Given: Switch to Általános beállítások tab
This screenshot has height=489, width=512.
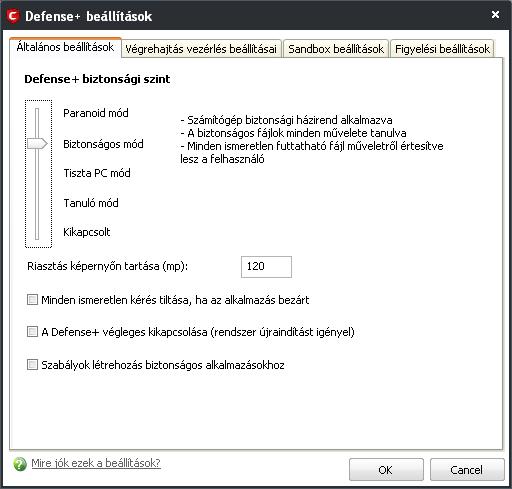Looking at the screenshot, I should (65, 47).
